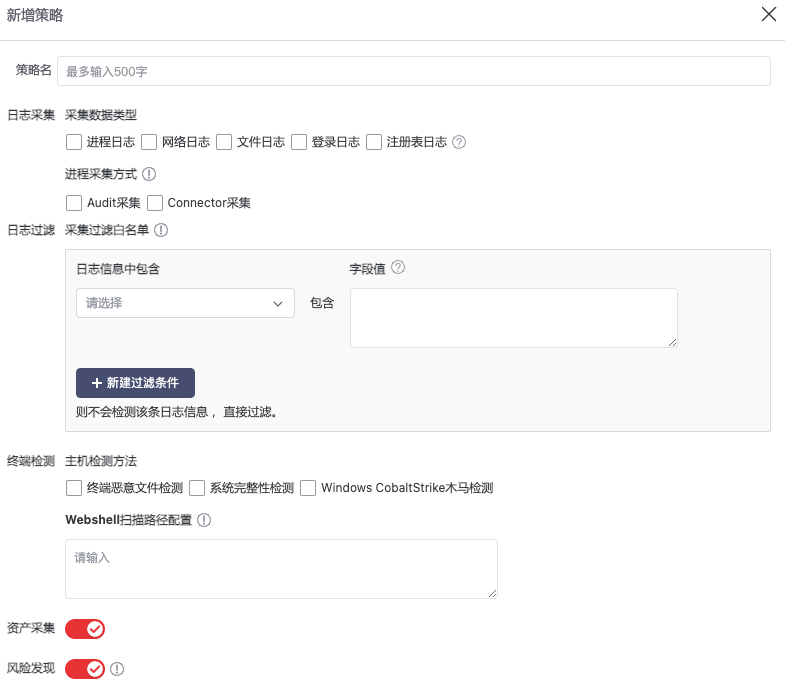
Task: Disable the 风险发现 toggle
Action: 85,669
